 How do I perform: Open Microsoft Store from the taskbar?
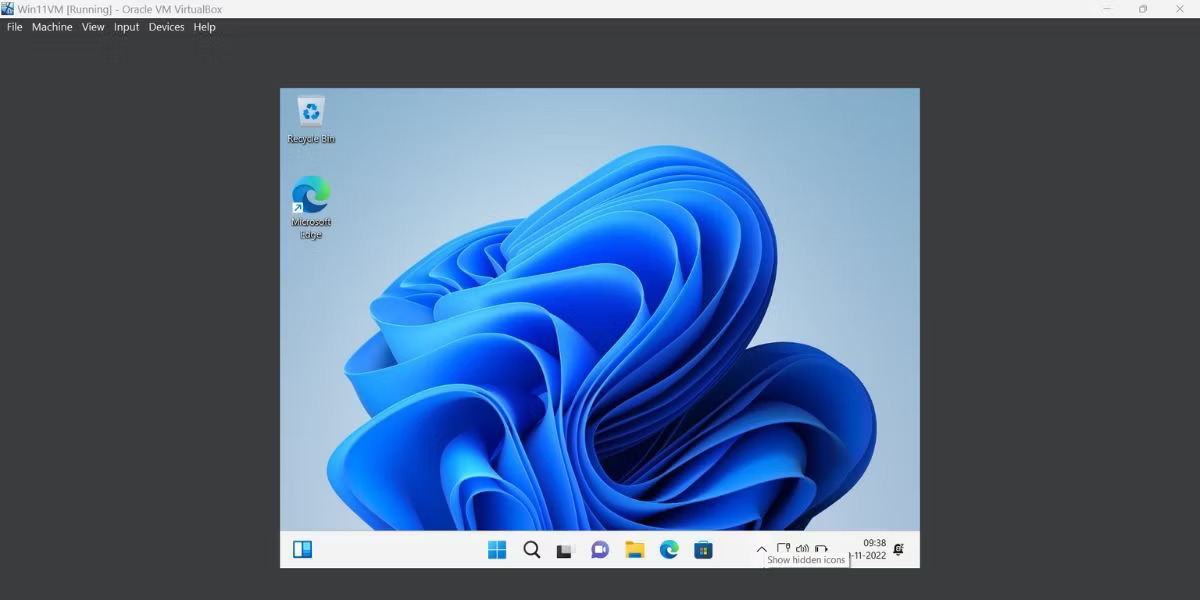click(x=703, y=549)
